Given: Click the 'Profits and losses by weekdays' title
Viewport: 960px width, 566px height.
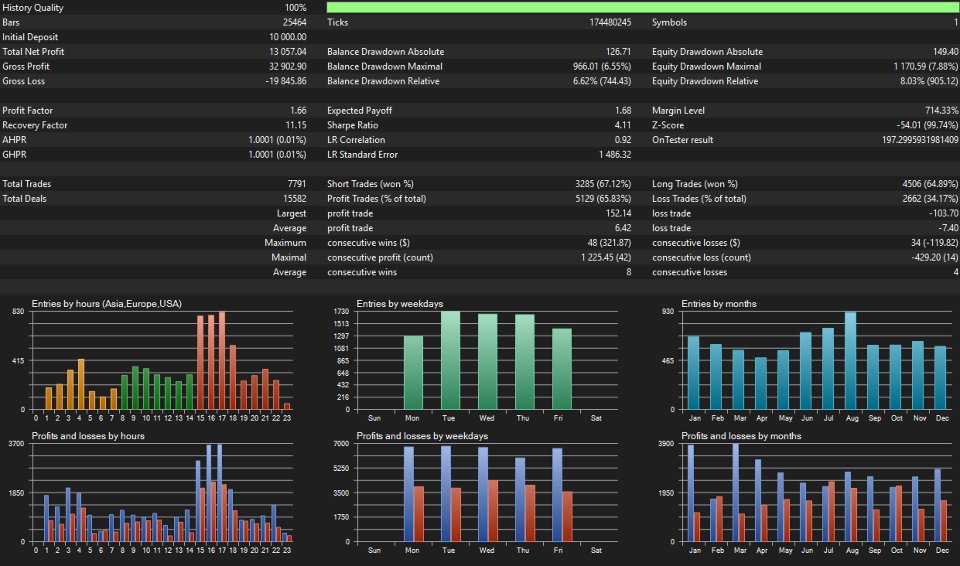Looking at the screenshot, I should [x=422, y=436].
